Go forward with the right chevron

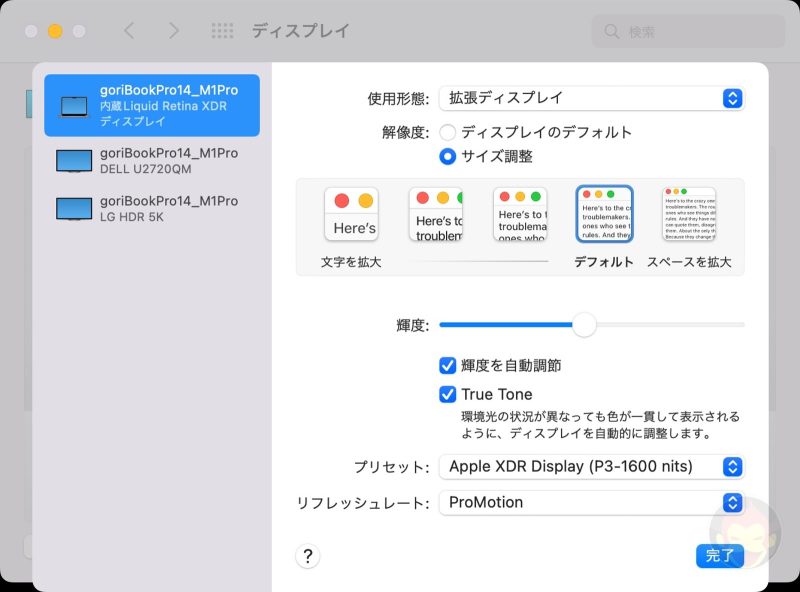click(x=174, y=31)
